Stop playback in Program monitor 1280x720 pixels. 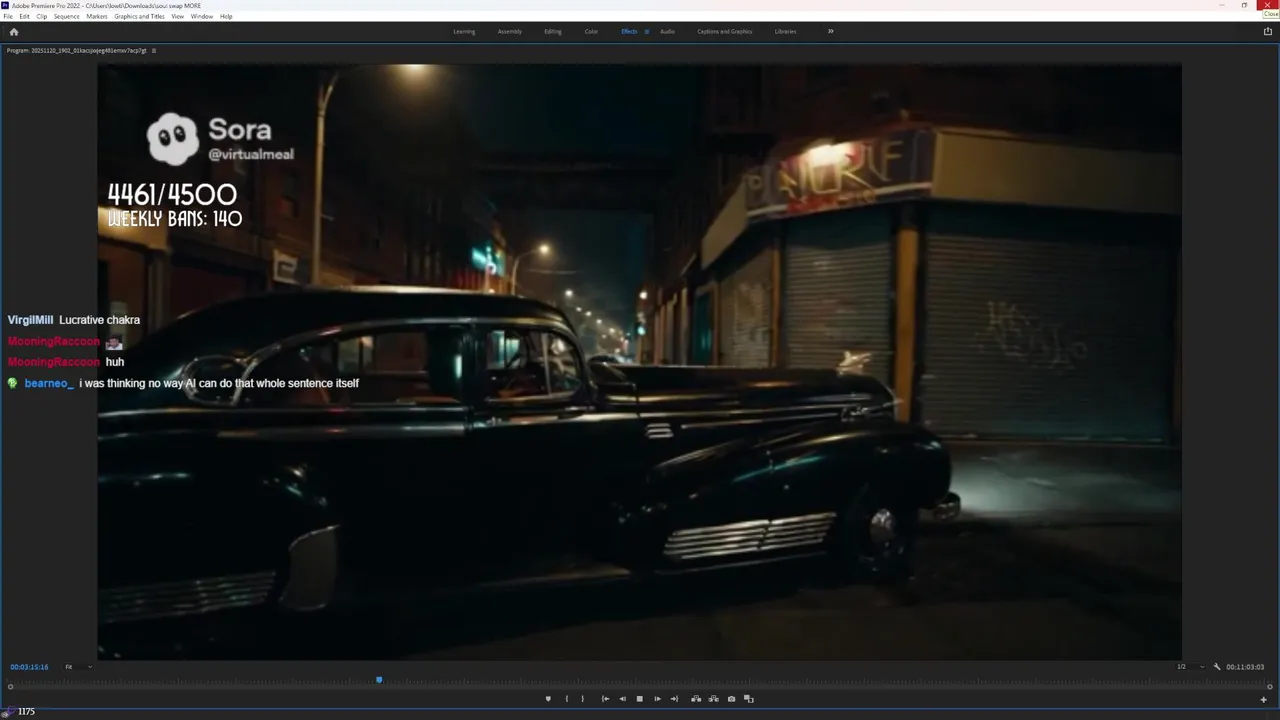tap(640, 699)
